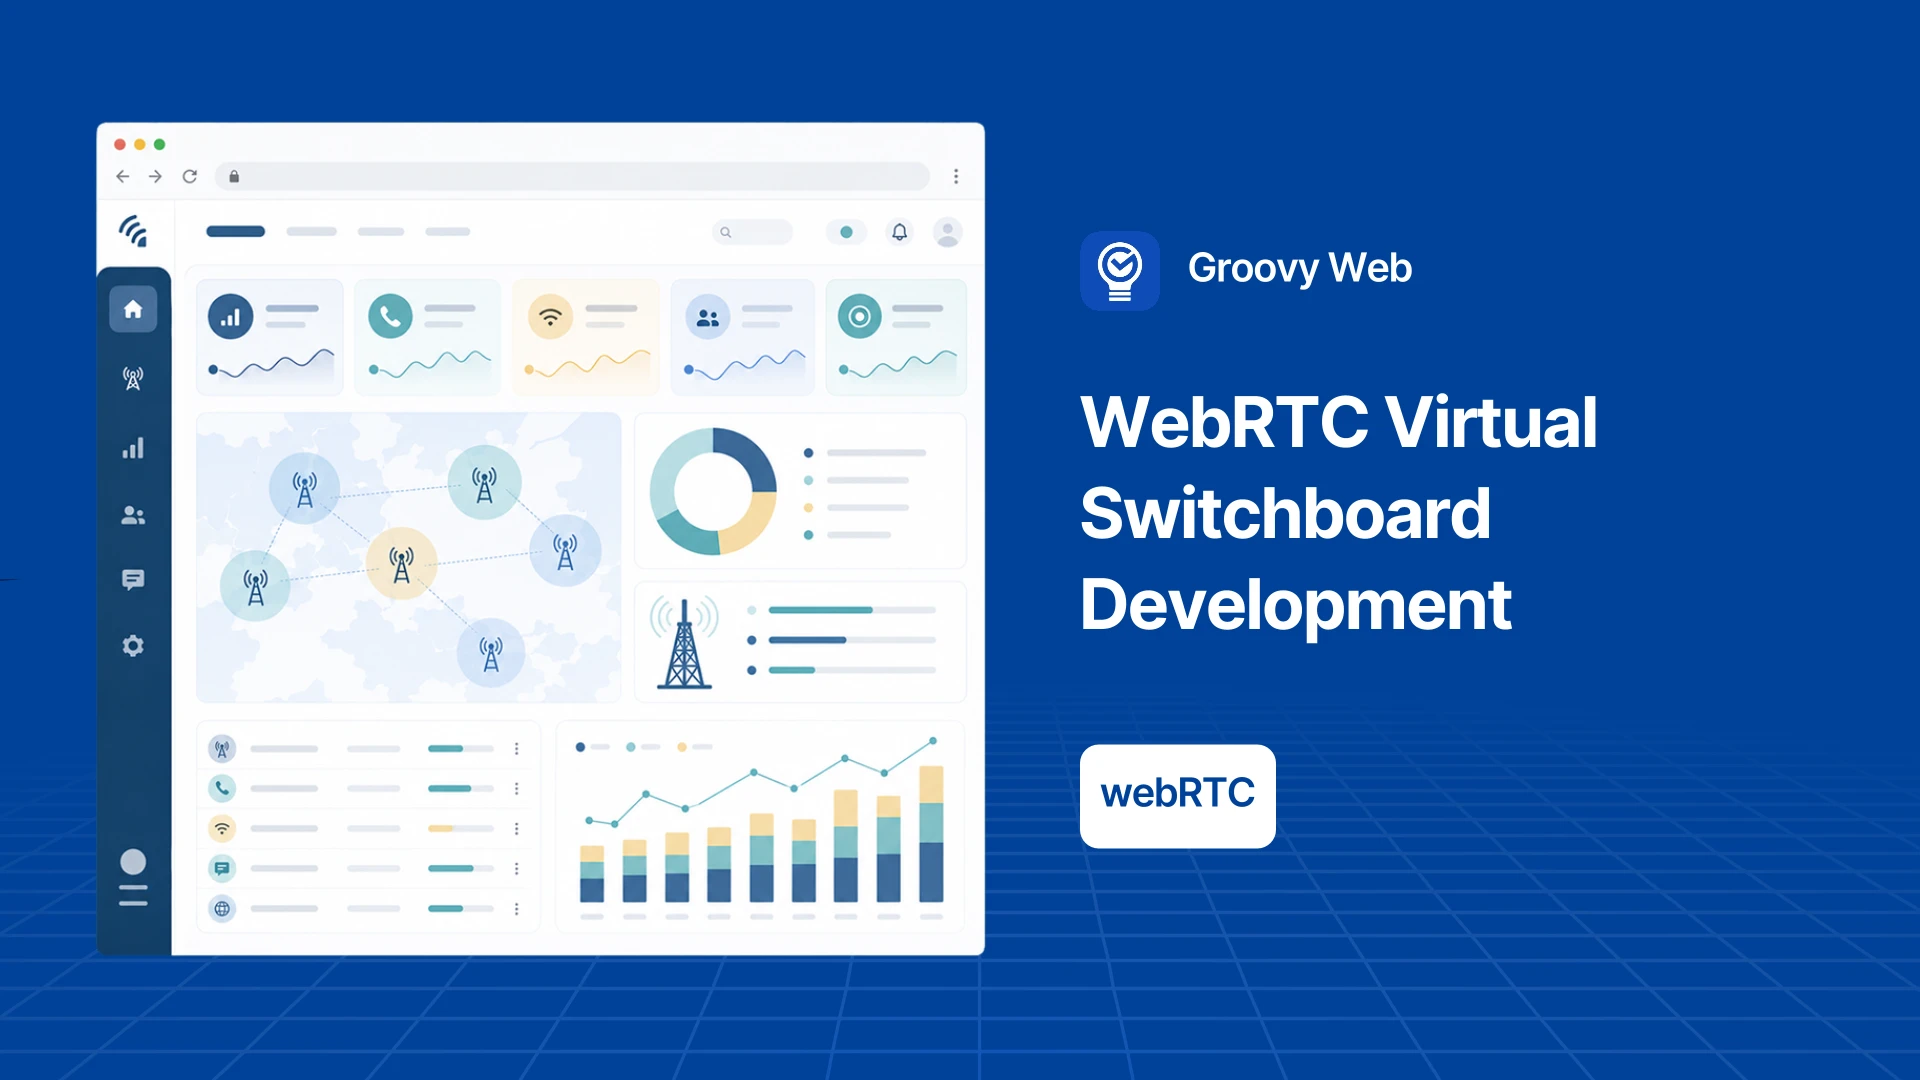This screenshot has width=1920, height=1080.
Task: Click the Groovy Web logo
Action: (1120, 271)
